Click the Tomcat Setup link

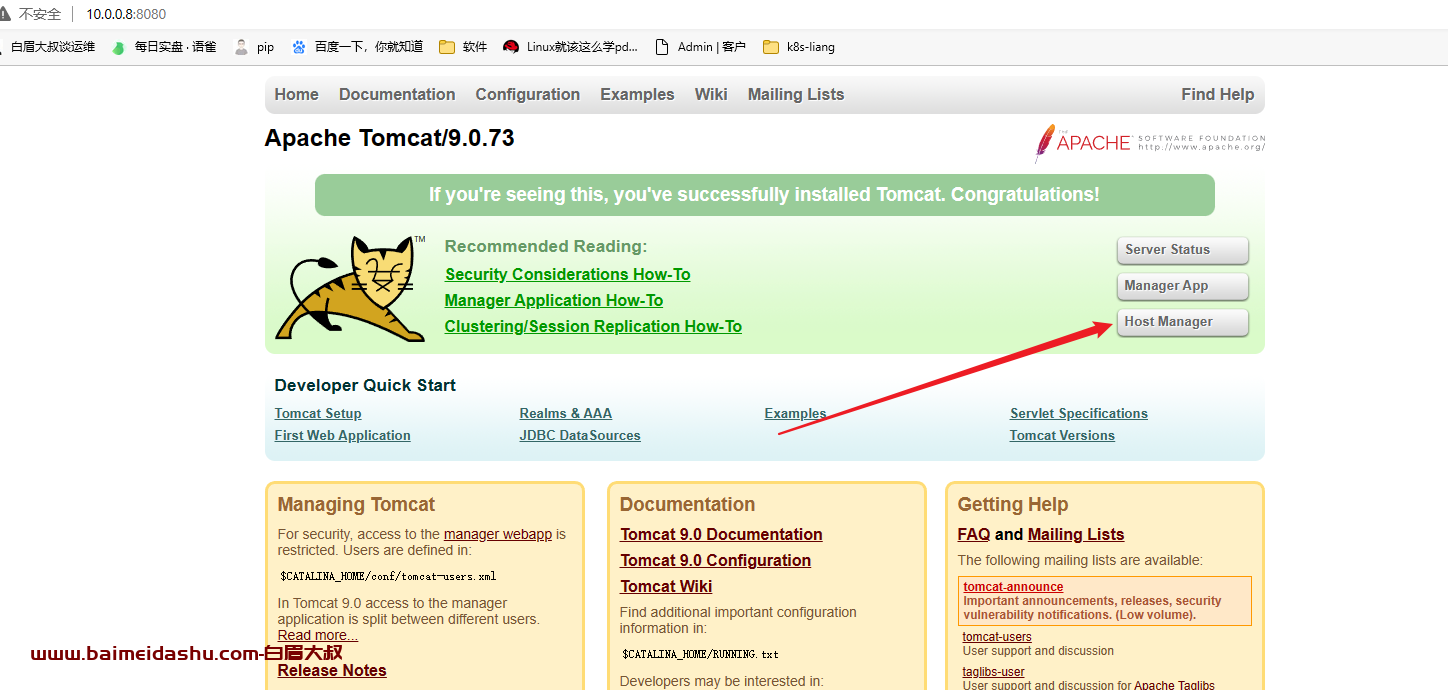(x=318, y=414)
